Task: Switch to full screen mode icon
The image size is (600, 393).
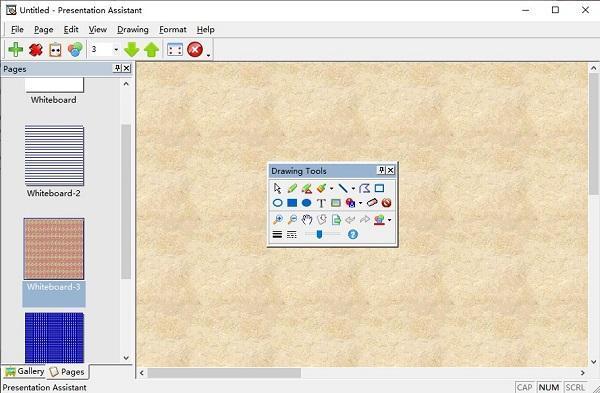Action: 175,50
